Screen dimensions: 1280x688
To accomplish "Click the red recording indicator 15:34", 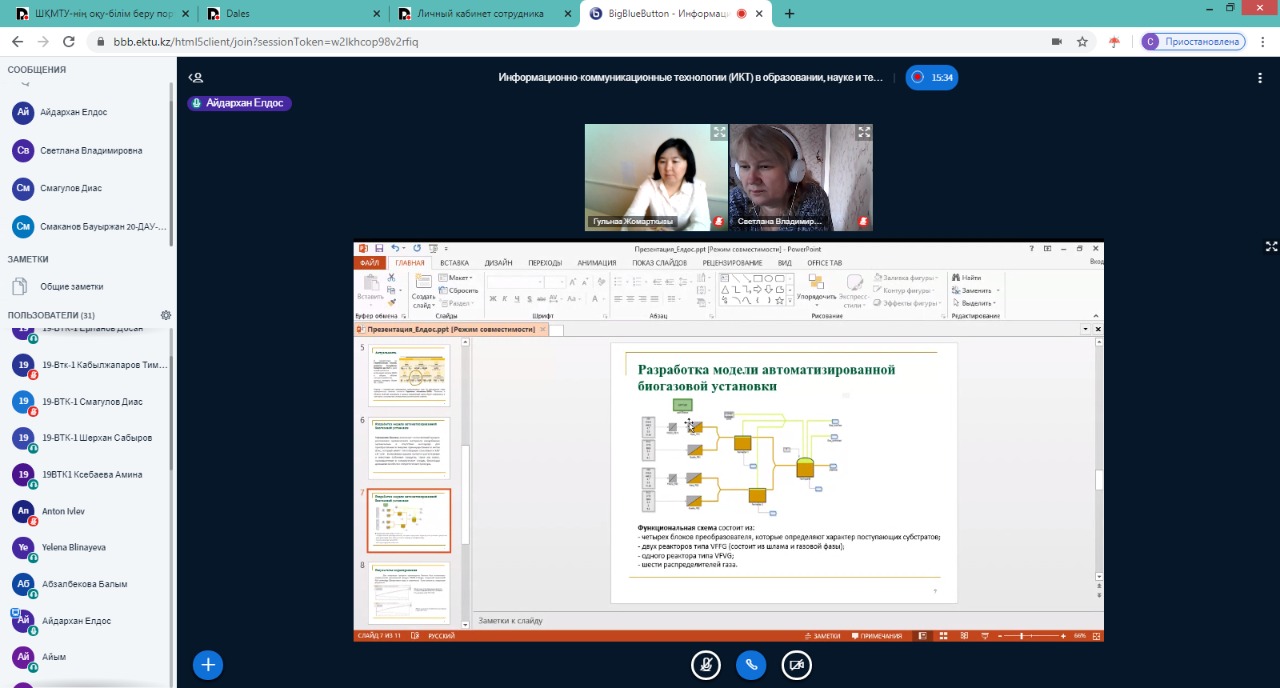I will point(932,77).
